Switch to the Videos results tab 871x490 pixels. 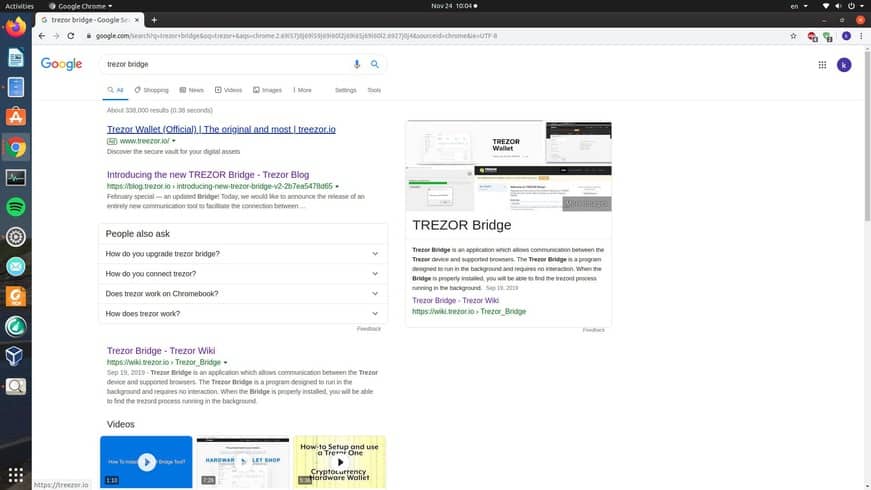(228, 90)
